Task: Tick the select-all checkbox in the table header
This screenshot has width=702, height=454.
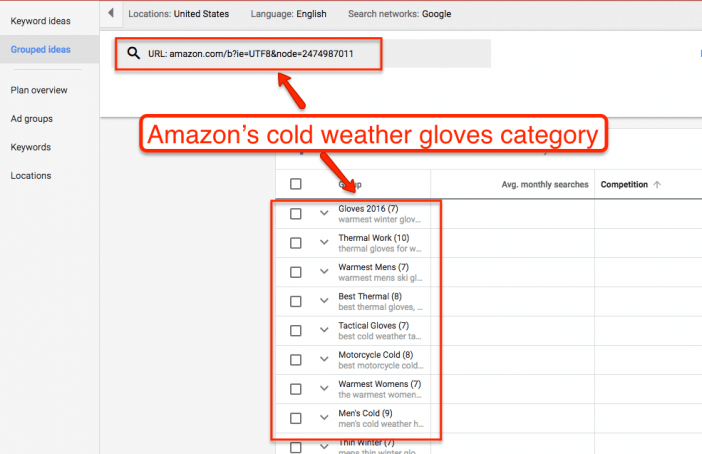Action: point(295,184)
